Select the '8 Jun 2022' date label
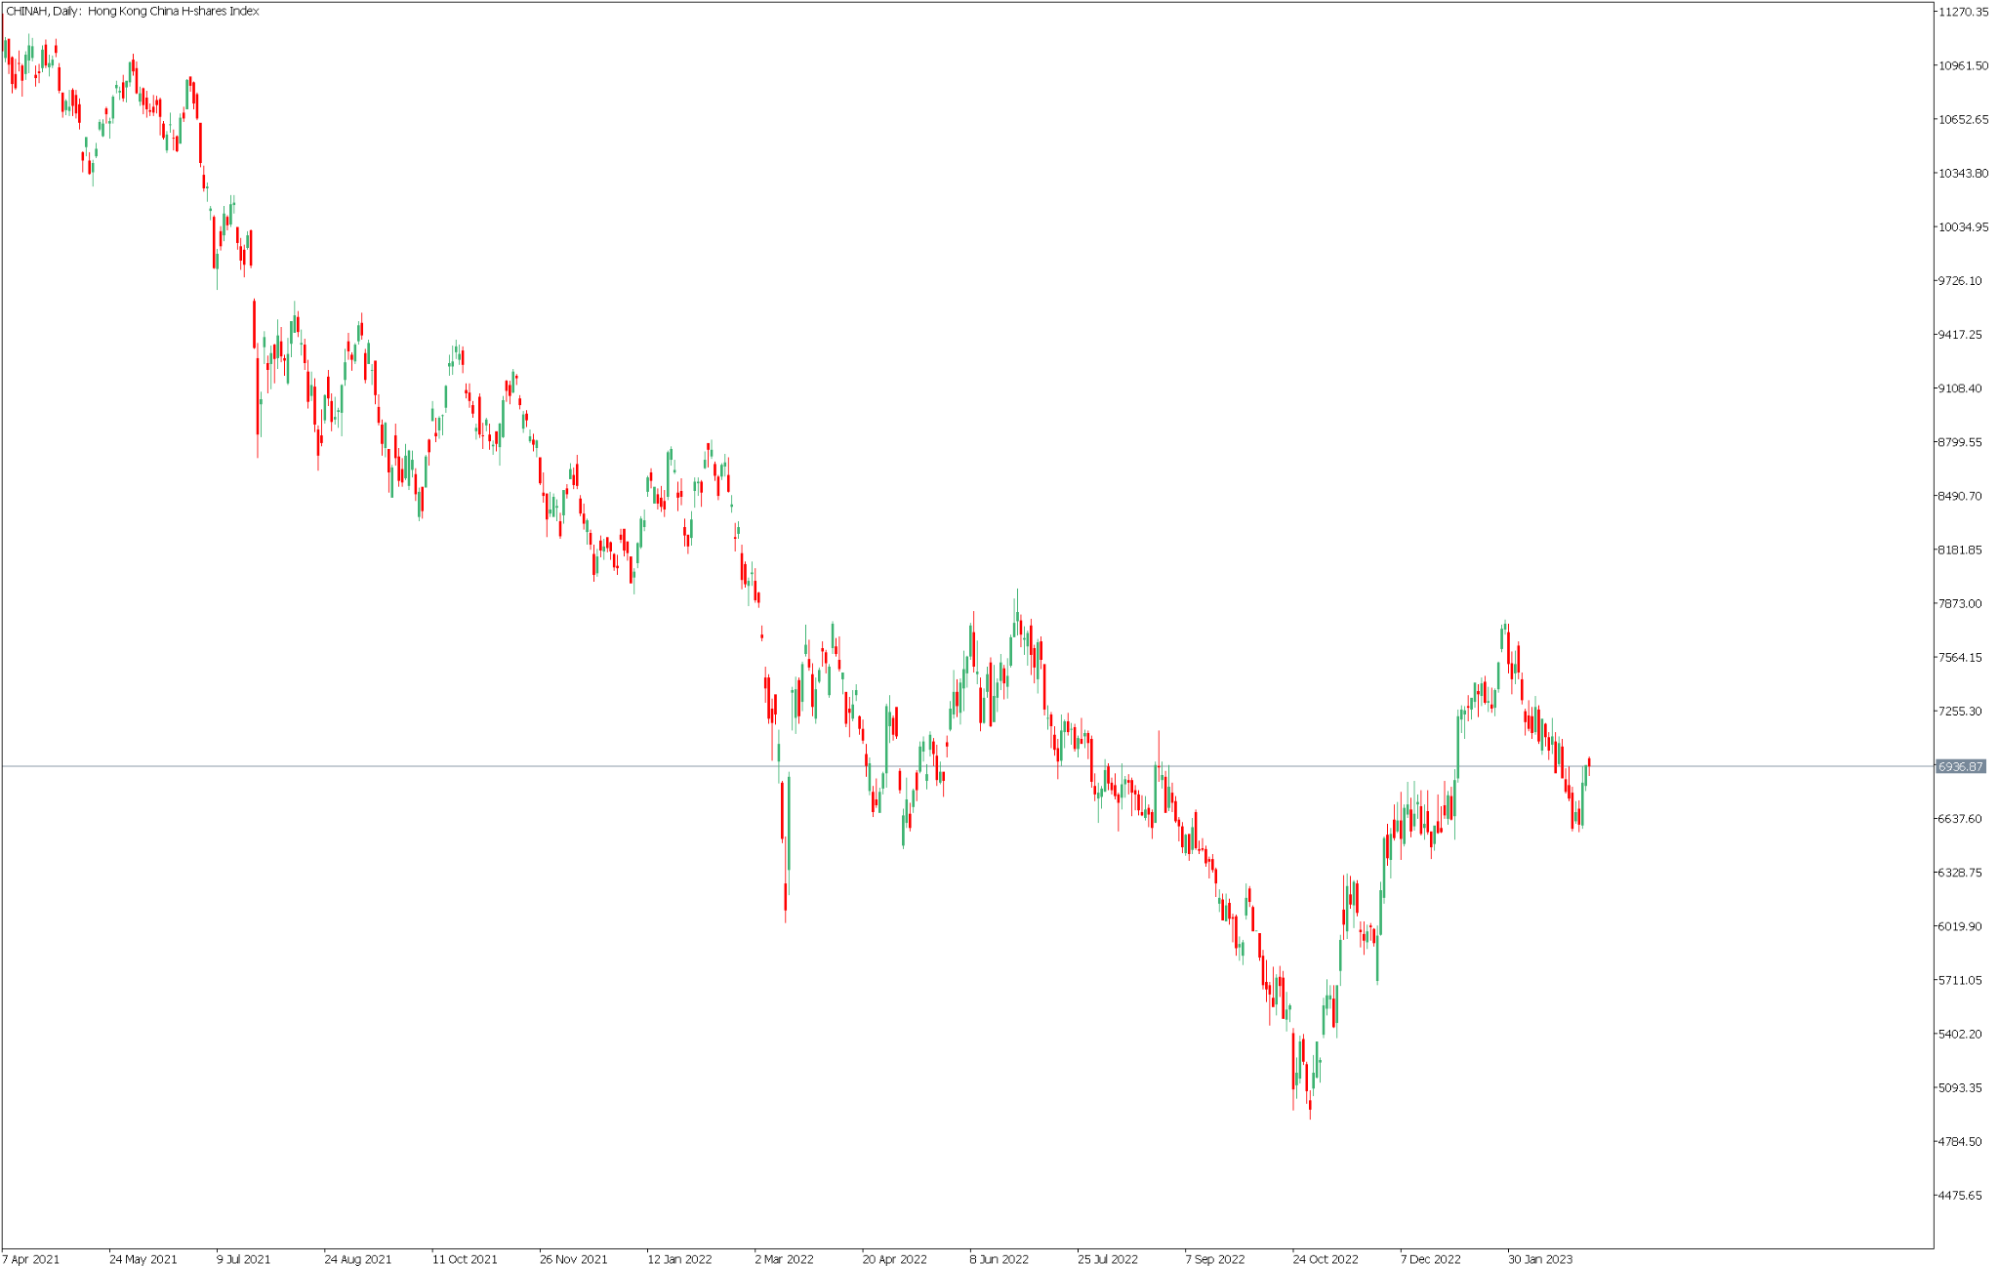 [x=999, y=1260]
